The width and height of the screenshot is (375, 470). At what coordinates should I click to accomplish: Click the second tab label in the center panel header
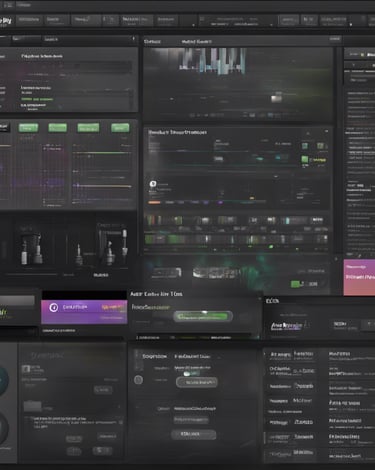point(196,42)
